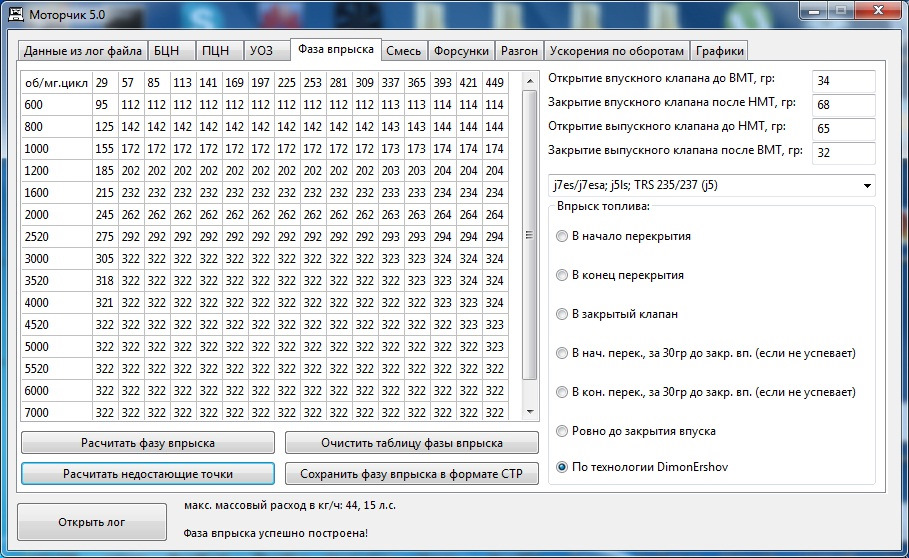
Task: Click the 3000 rpm row header
Action: [57, 259]
